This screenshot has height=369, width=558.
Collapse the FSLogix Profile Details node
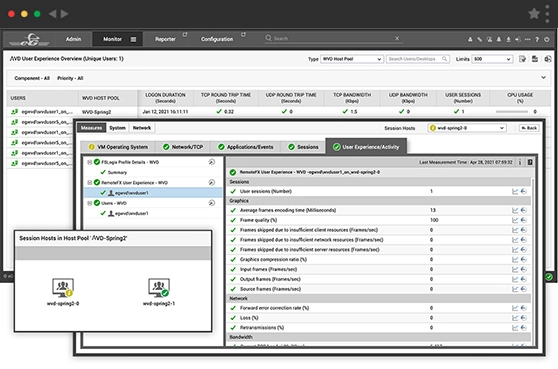90,162
